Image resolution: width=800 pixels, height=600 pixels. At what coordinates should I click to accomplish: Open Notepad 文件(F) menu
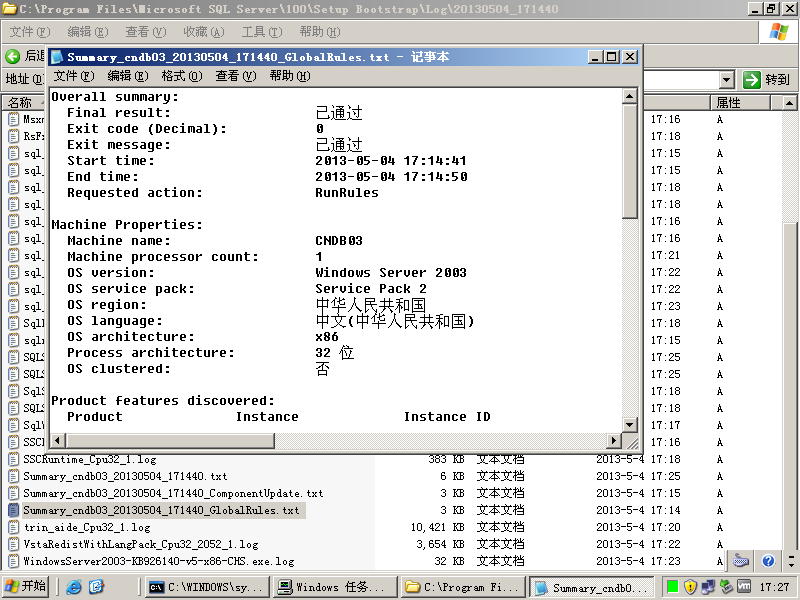pos(74,76)
